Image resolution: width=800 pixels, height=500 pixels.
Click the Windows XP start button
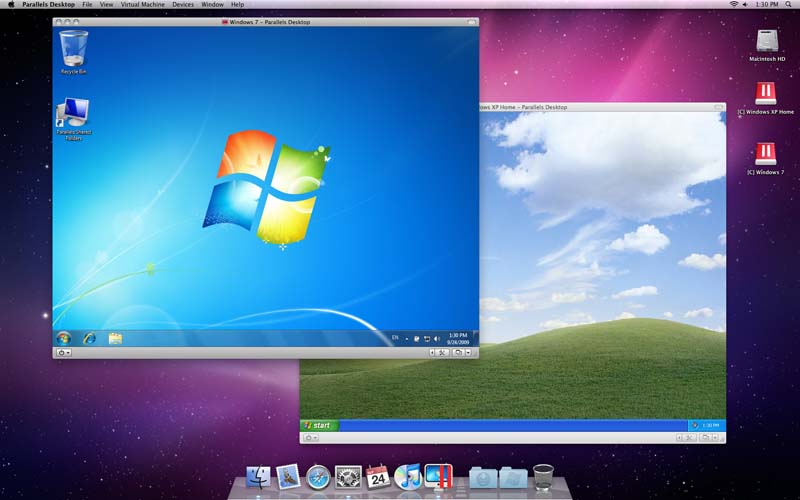point(319,425)
